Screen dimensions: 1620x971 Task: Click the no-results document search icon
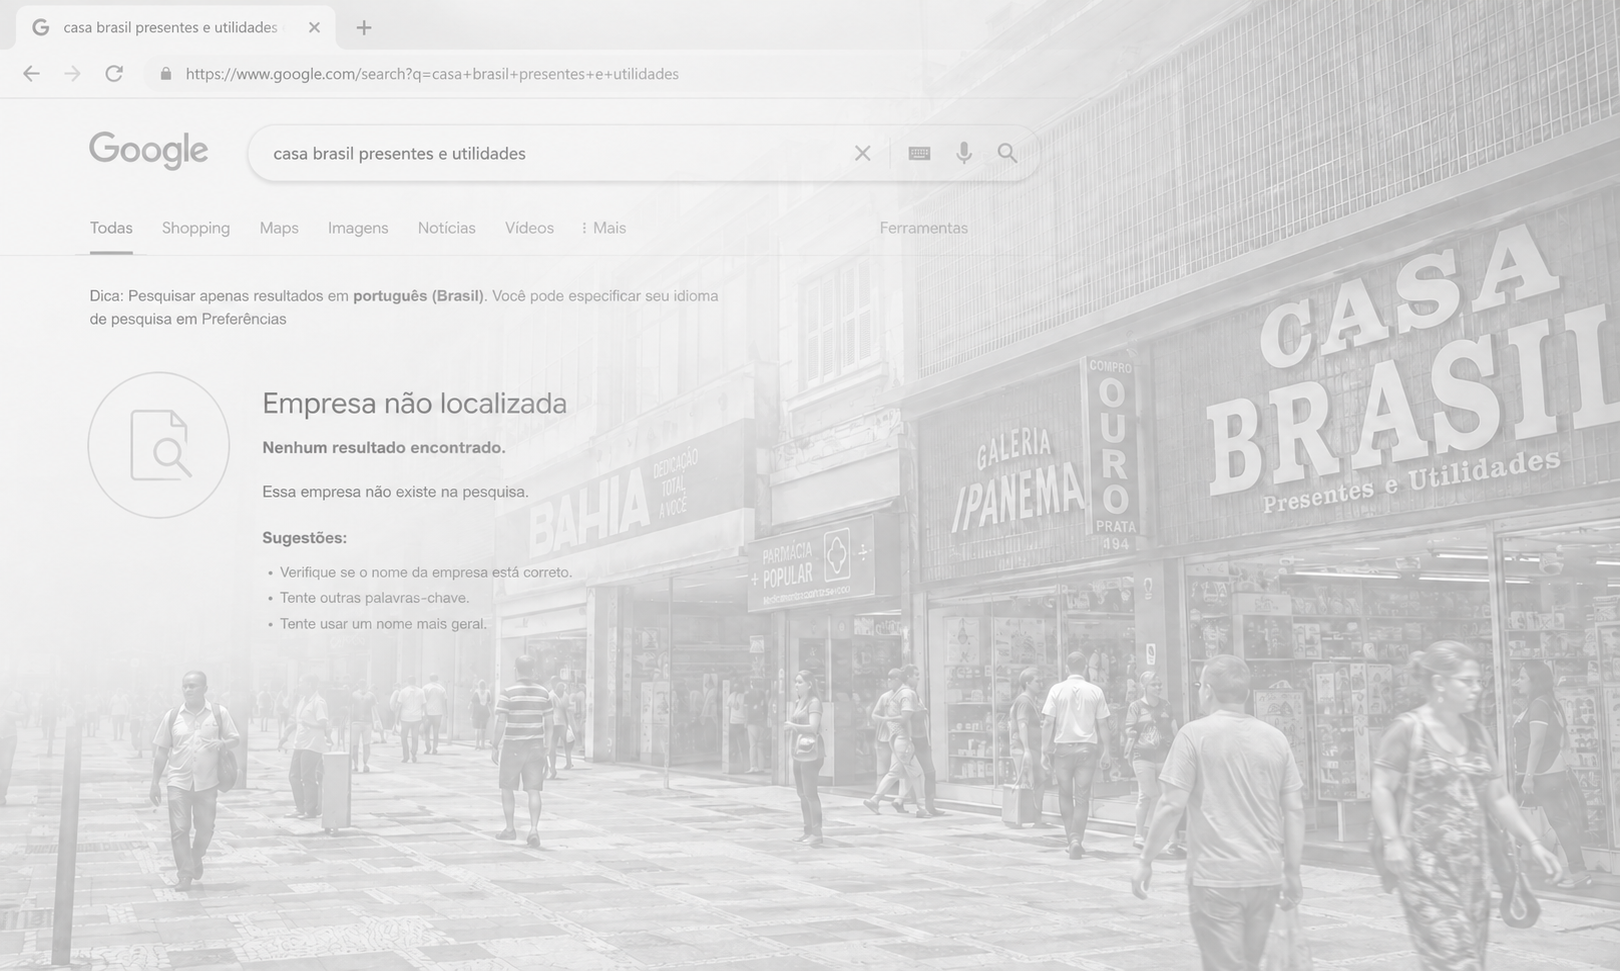click(159, 445)
